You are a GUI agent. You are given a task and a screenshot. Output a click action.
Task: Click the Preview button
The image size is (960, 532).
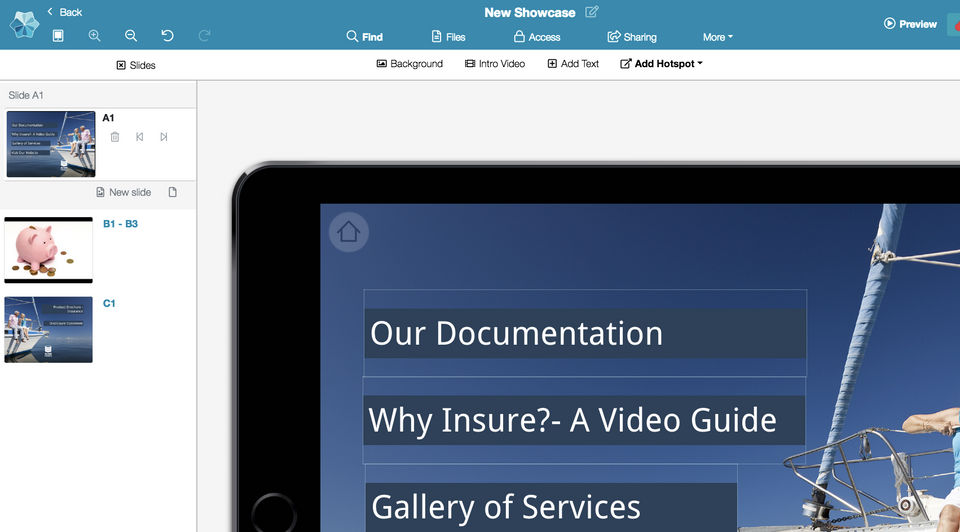click(x=910, y=24)
